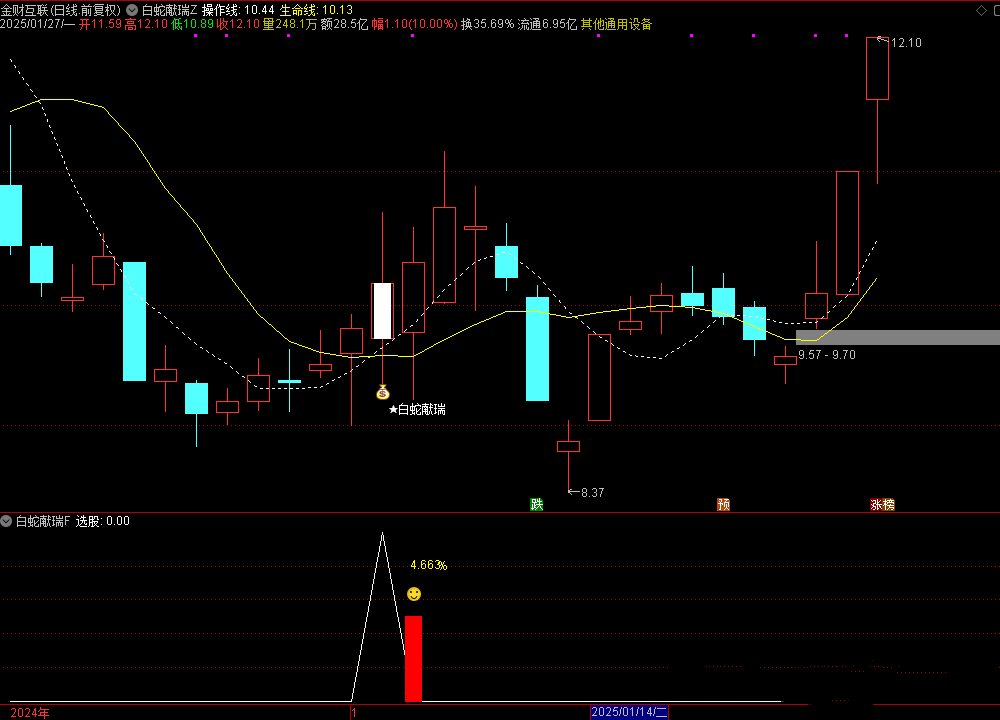Open the 白蛇献瑞Z indicator dropdown arrow
This screenshot has height=720, width=1000.
(132, 10)
